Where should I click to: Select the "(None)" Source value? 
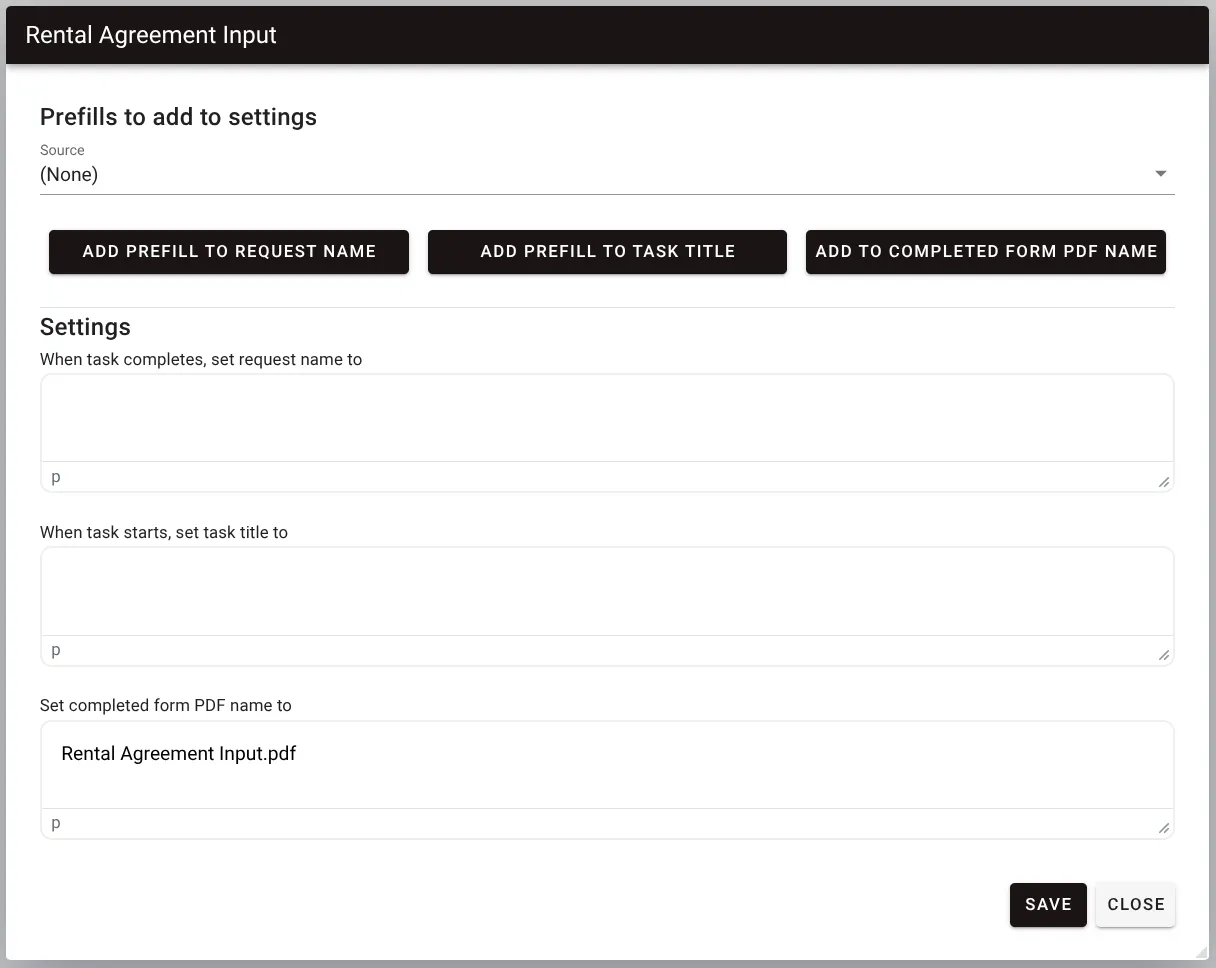tap(69, 175)
